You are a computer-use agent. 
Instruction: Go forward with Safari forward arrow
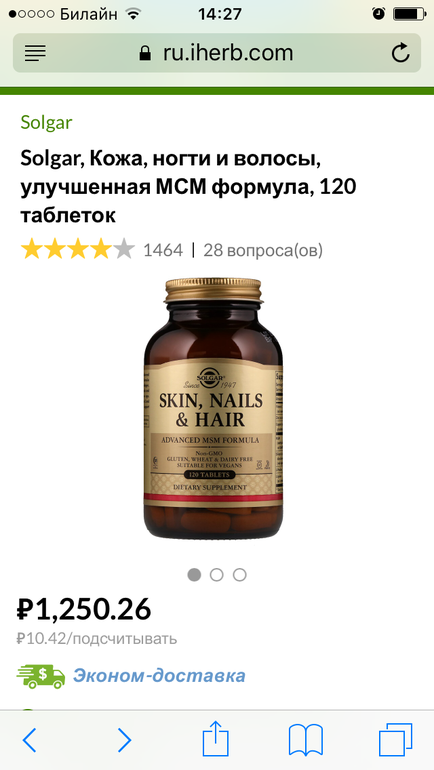[125, 740]
